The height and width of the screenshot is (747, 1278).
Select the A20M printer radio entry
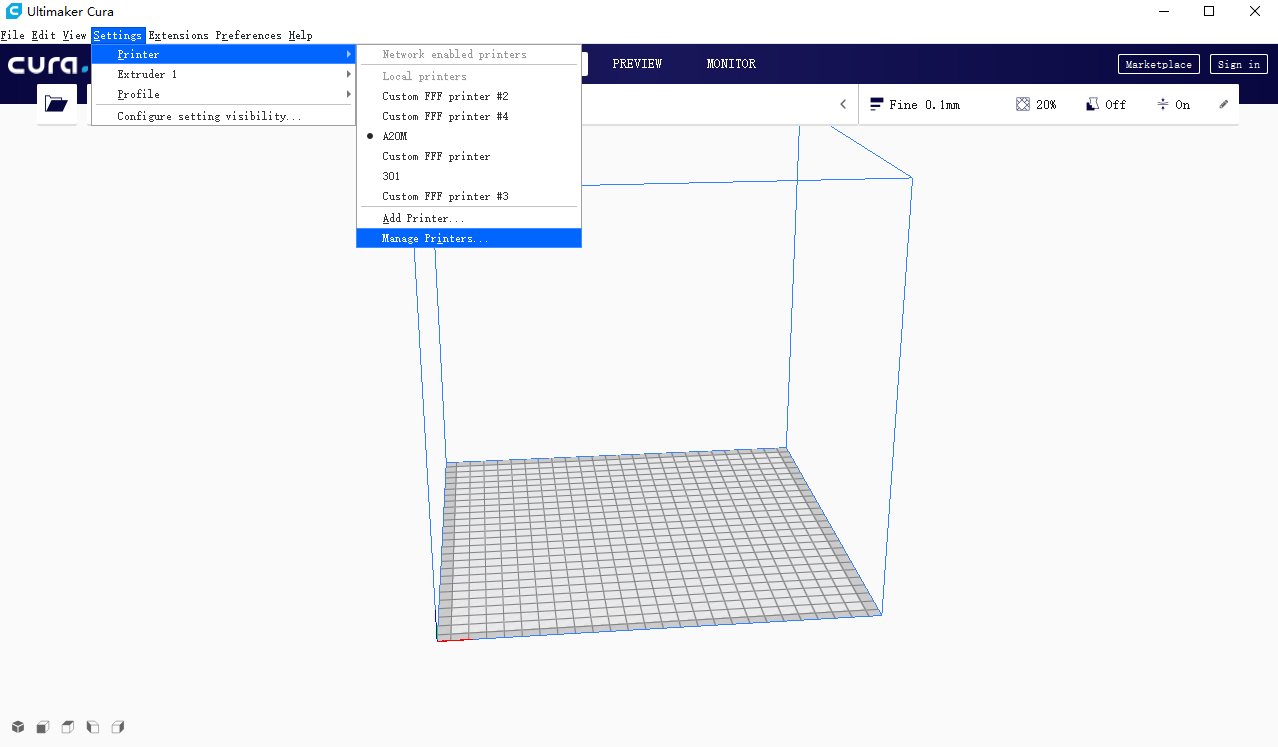(394, 136)
